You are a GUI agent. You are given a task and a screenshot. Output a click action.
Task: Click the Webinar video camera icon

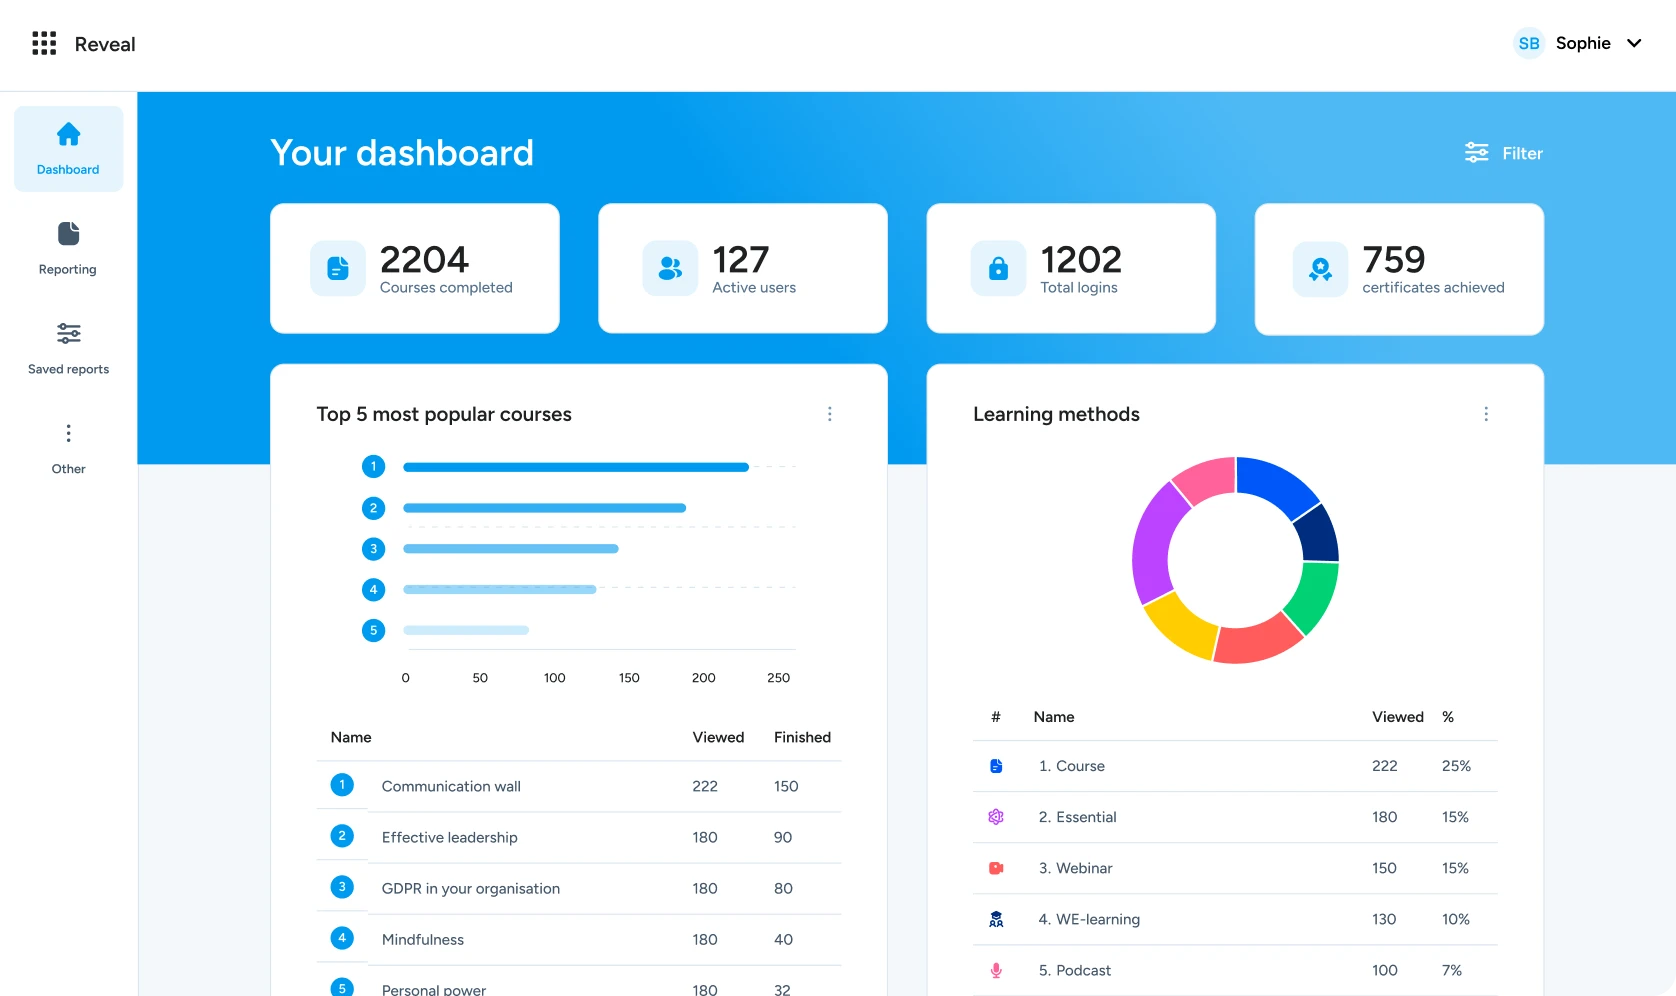[x=996, y=868]
